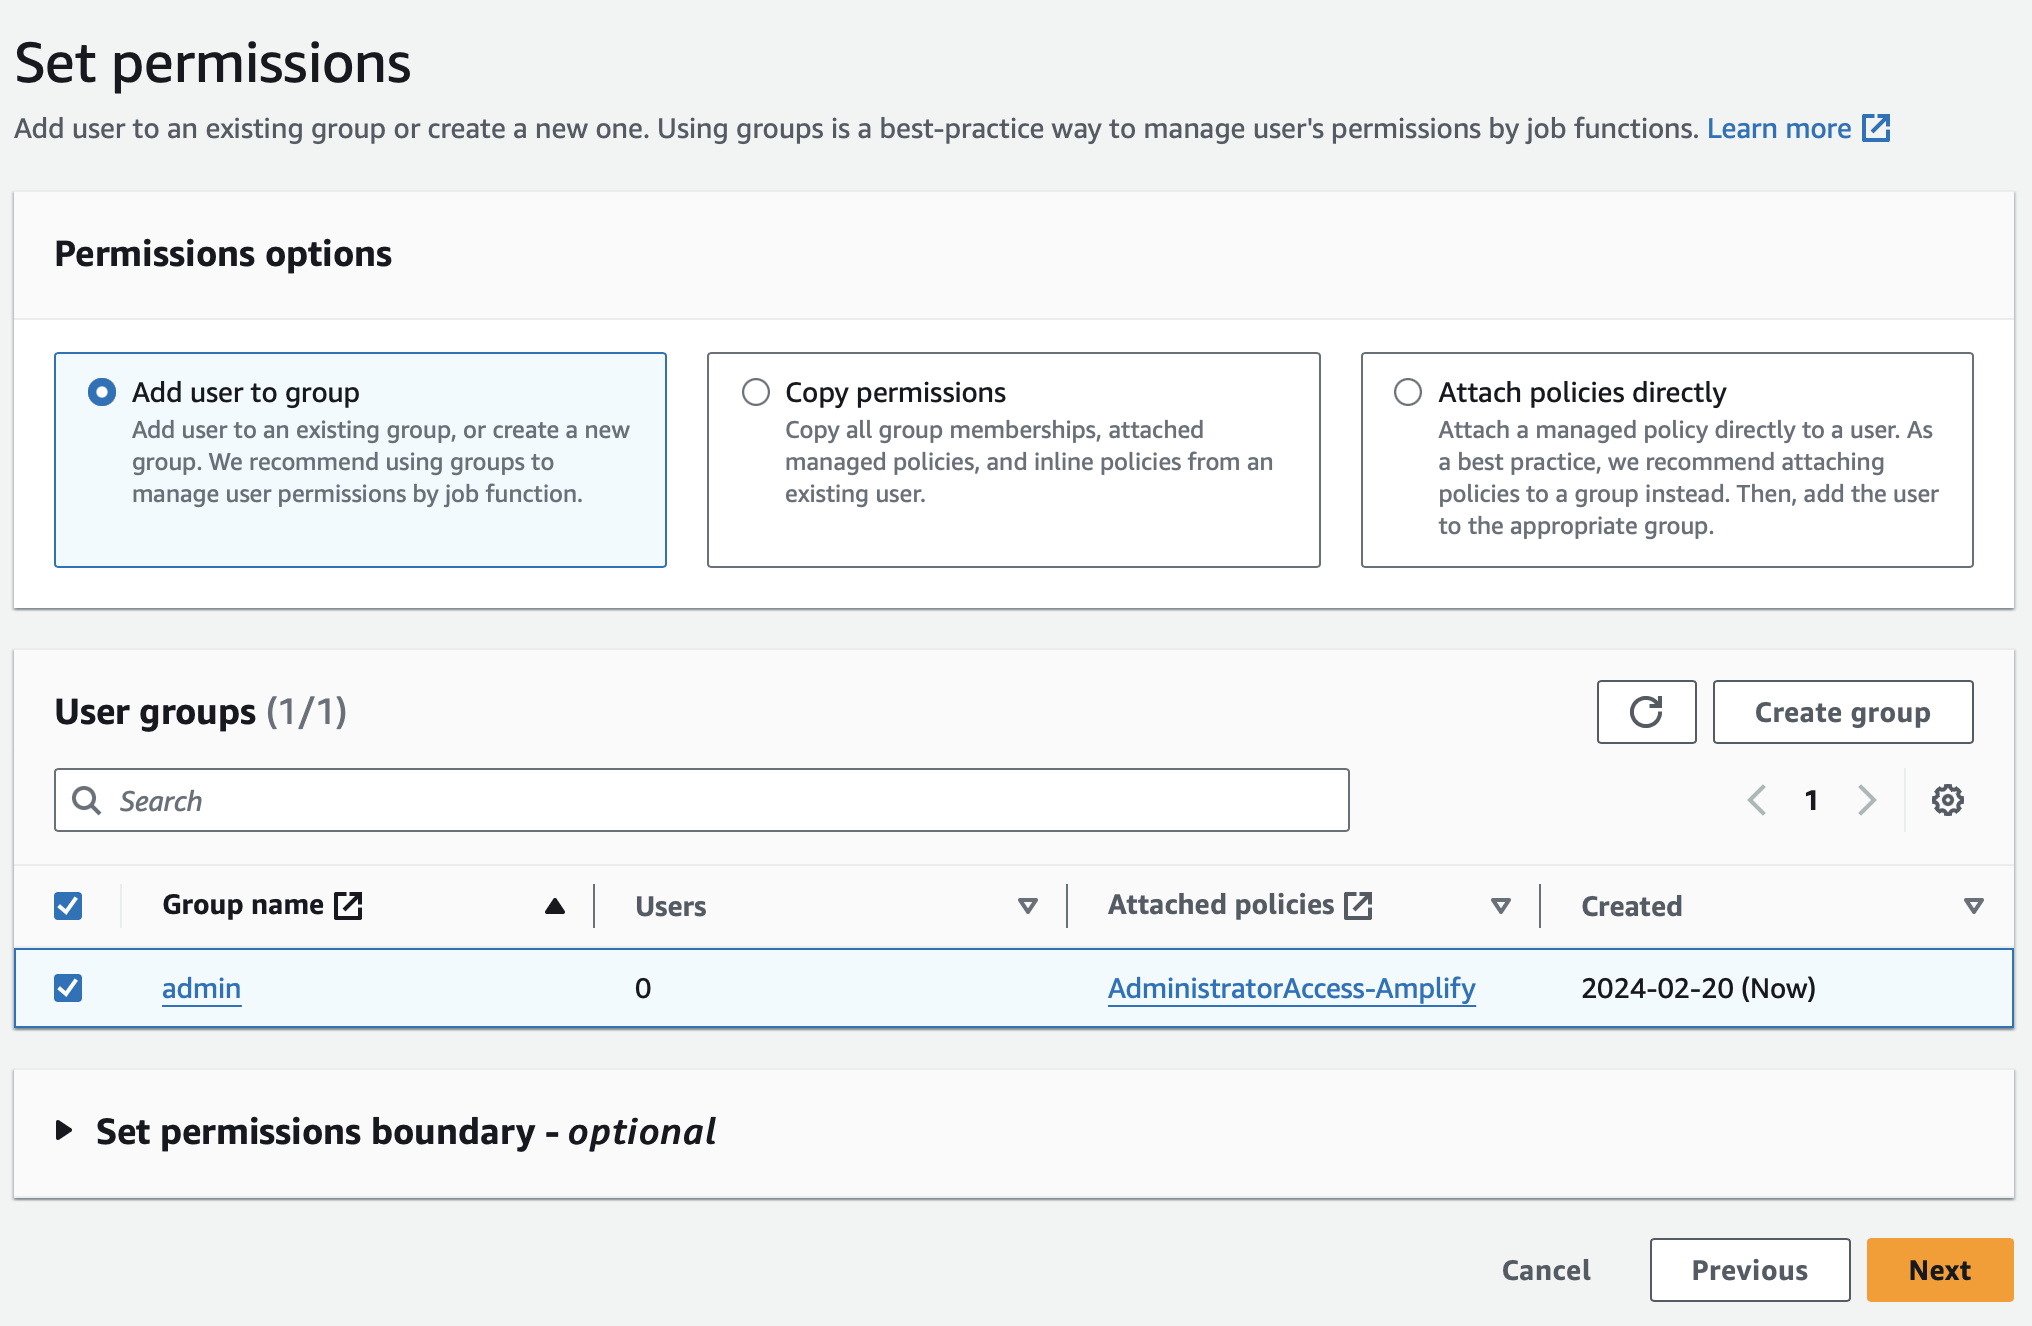This screenshot has width=2032, height=1326.
Task: Click the refresh icon above the user groups table
Action: [1646, 712]
